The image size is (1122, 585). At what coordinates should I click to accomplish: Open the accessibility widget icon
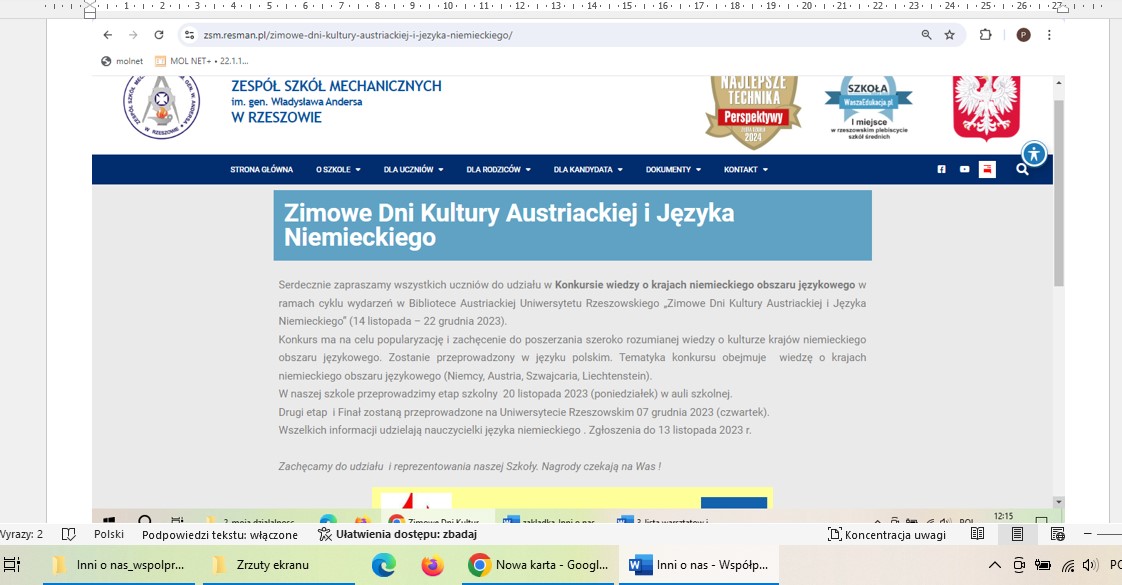(1034, 154)
